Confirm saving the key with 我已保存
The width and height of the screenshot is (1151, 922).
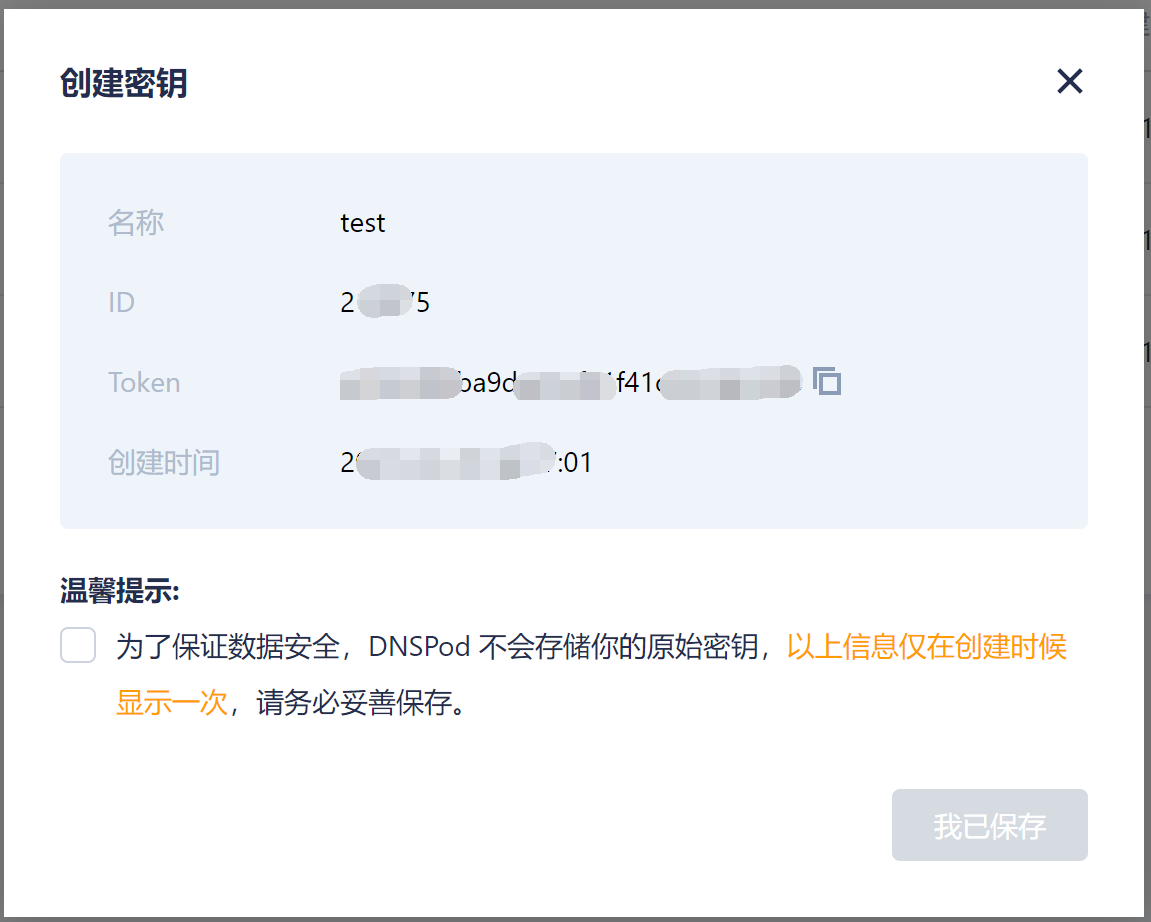989,824
